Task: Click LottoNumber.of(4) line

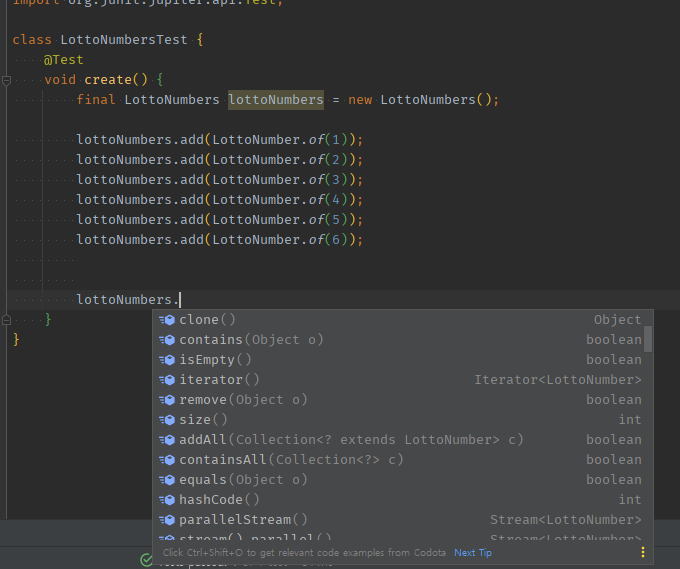Action: pos(219,199)
